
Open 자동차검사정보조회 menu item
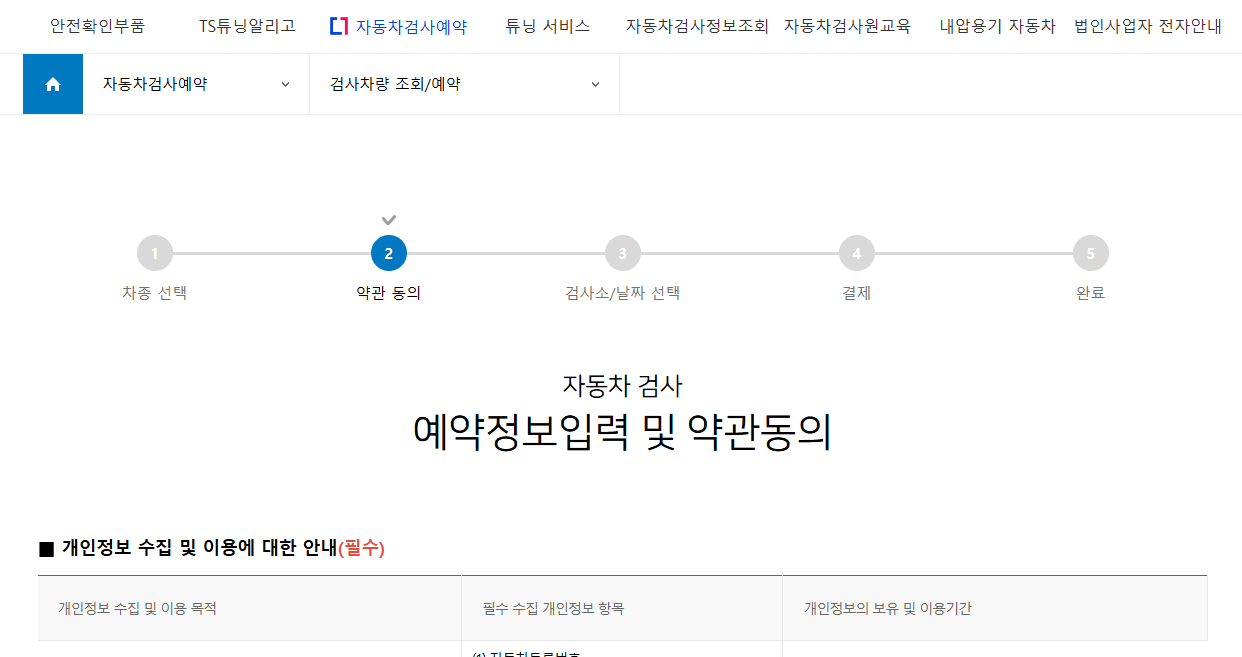[x=697, y=26]
